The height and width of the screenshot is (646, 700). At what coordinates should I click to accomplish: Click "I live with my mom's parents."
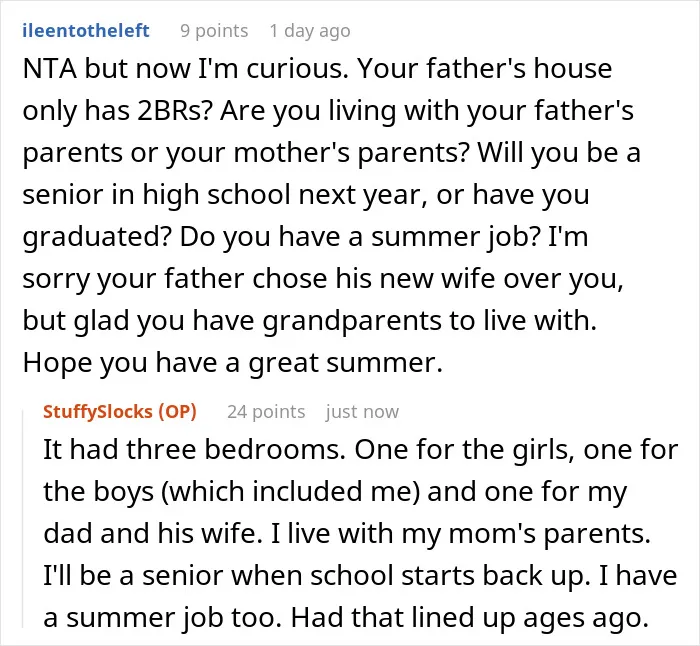[460, 534]
